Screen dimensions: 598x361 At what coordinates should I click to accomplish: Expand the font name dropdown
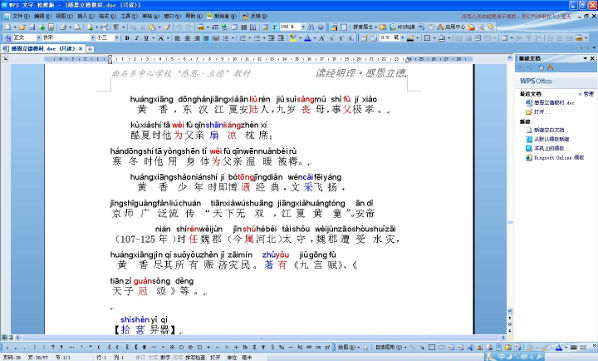coord(92,38)
